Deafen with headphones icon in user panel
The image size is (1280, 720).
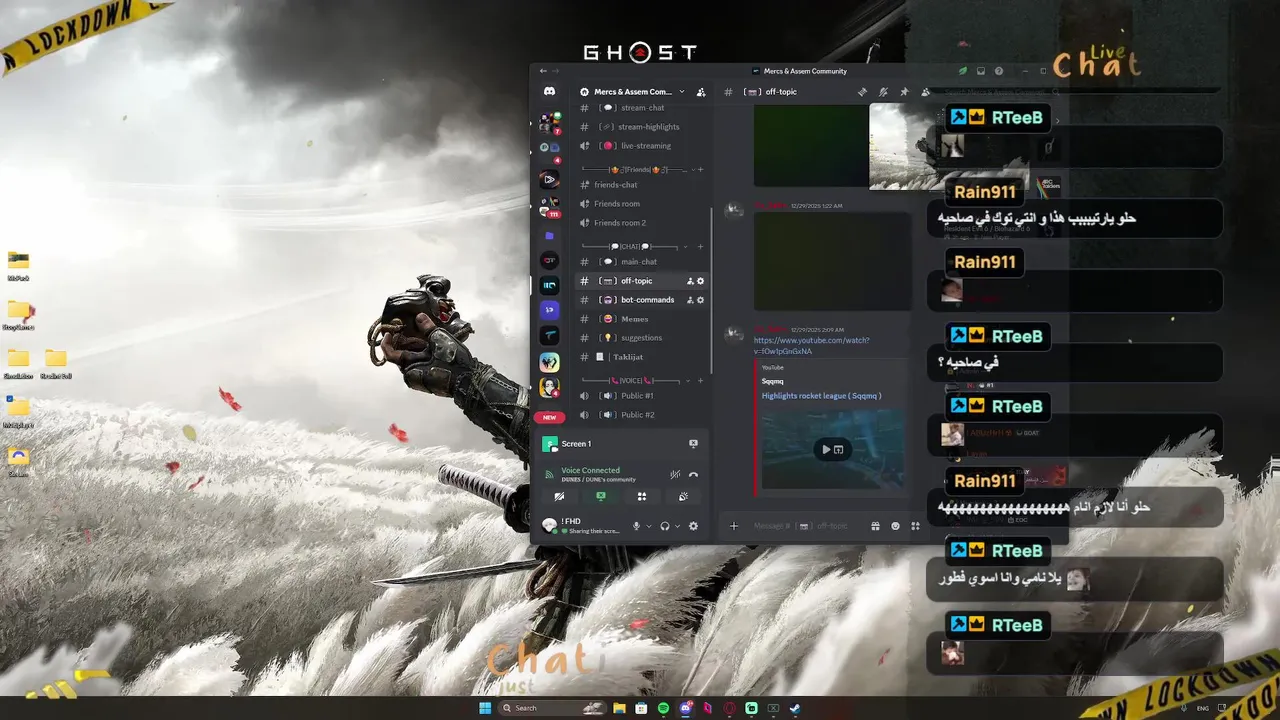tap(665, 526)
